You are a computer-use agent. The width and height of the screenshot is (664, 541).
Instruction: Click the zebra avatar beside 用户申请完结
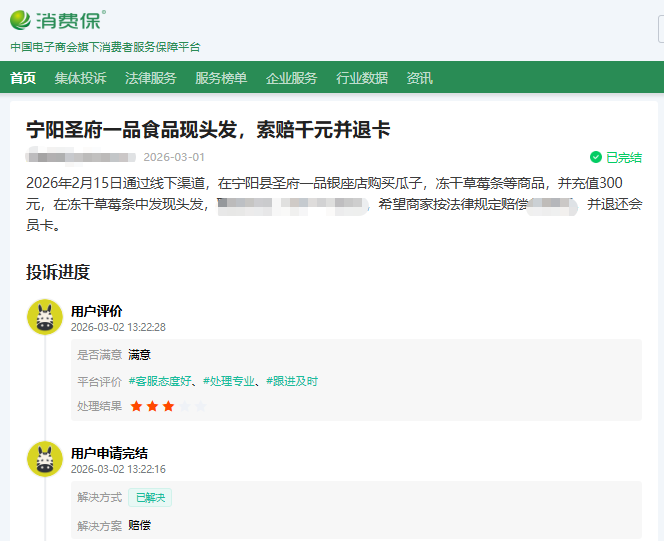(x=44, y=459)
